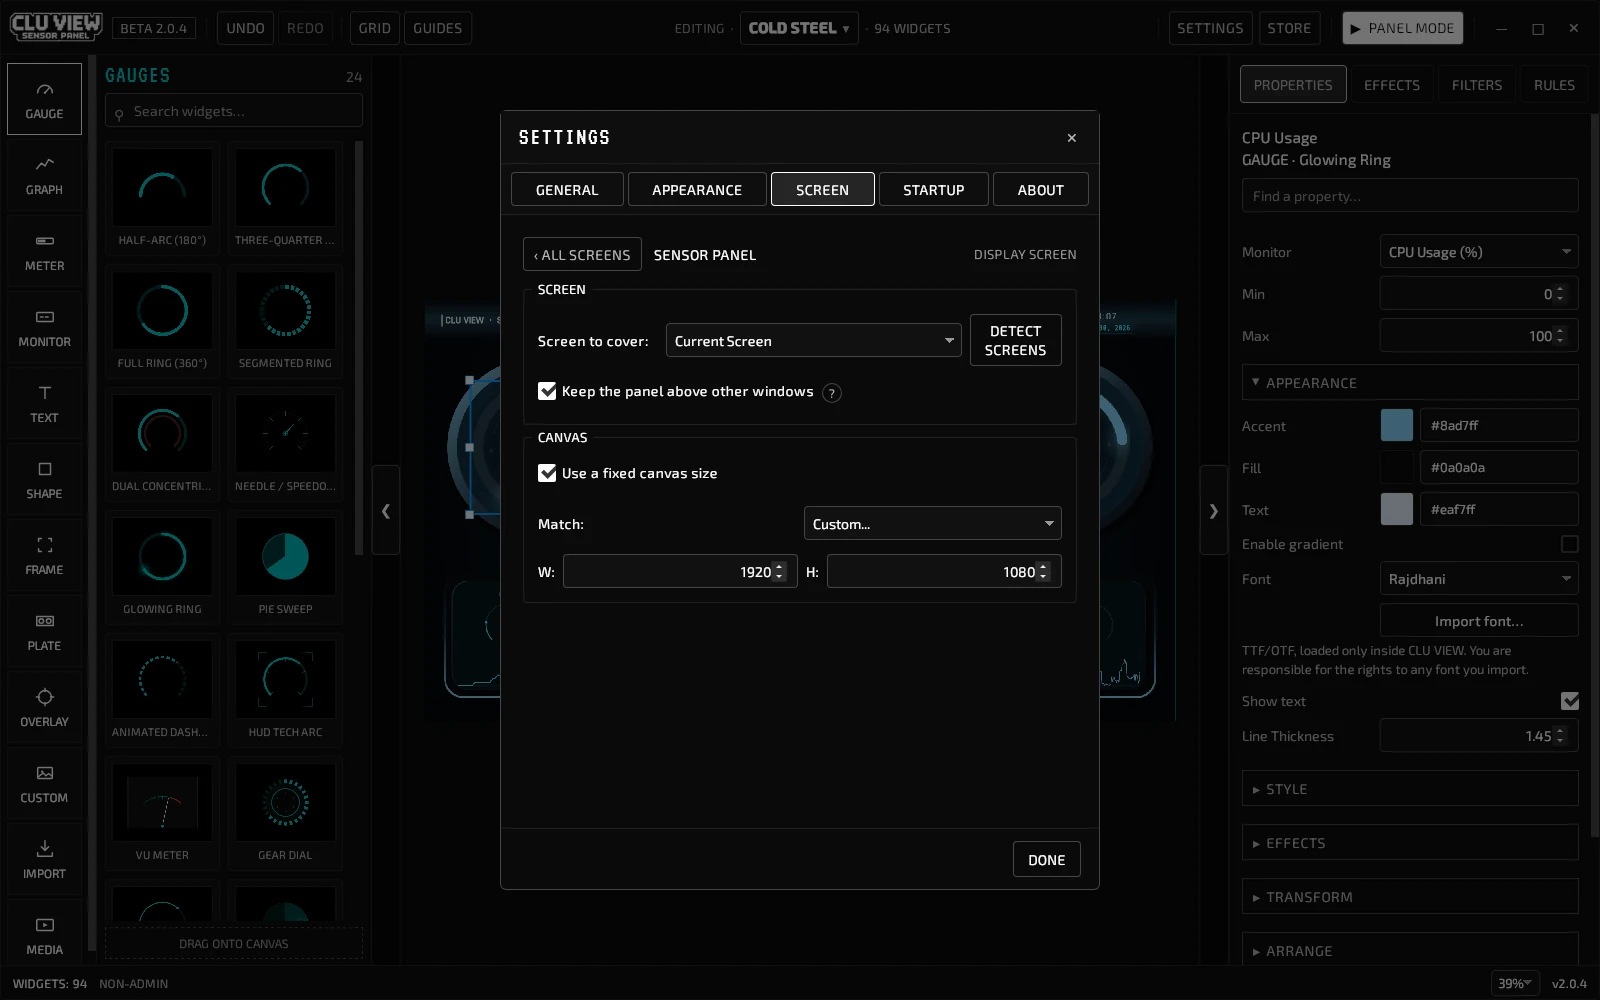Open the Plate widget category
Screen dimensions: 1600x1000
coord(44,631)
